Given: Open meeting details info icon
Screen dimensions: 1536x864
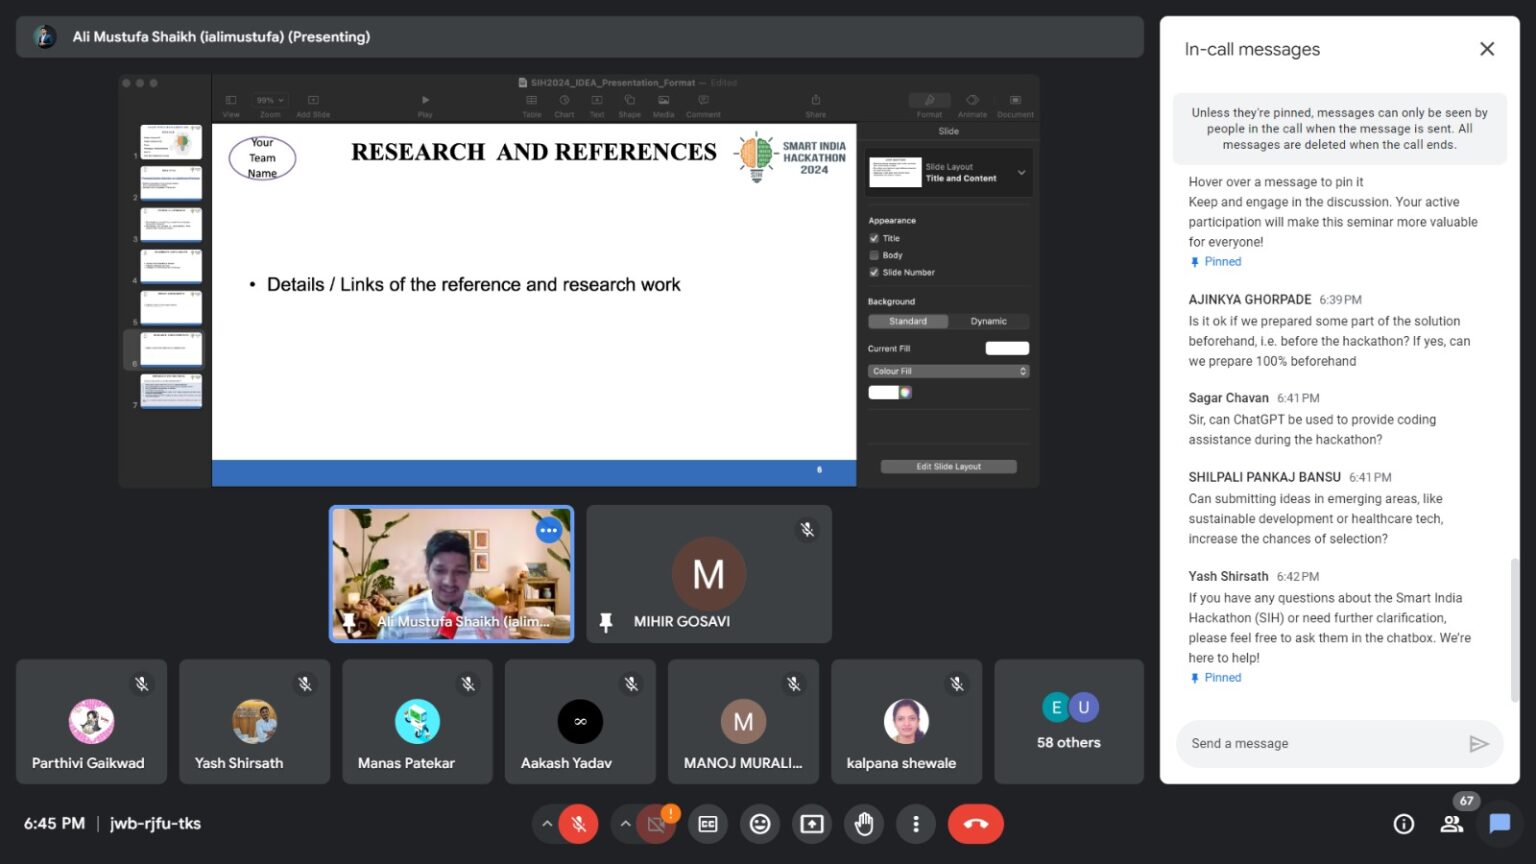Looking at the screenshot, I should pos(1404,824).
